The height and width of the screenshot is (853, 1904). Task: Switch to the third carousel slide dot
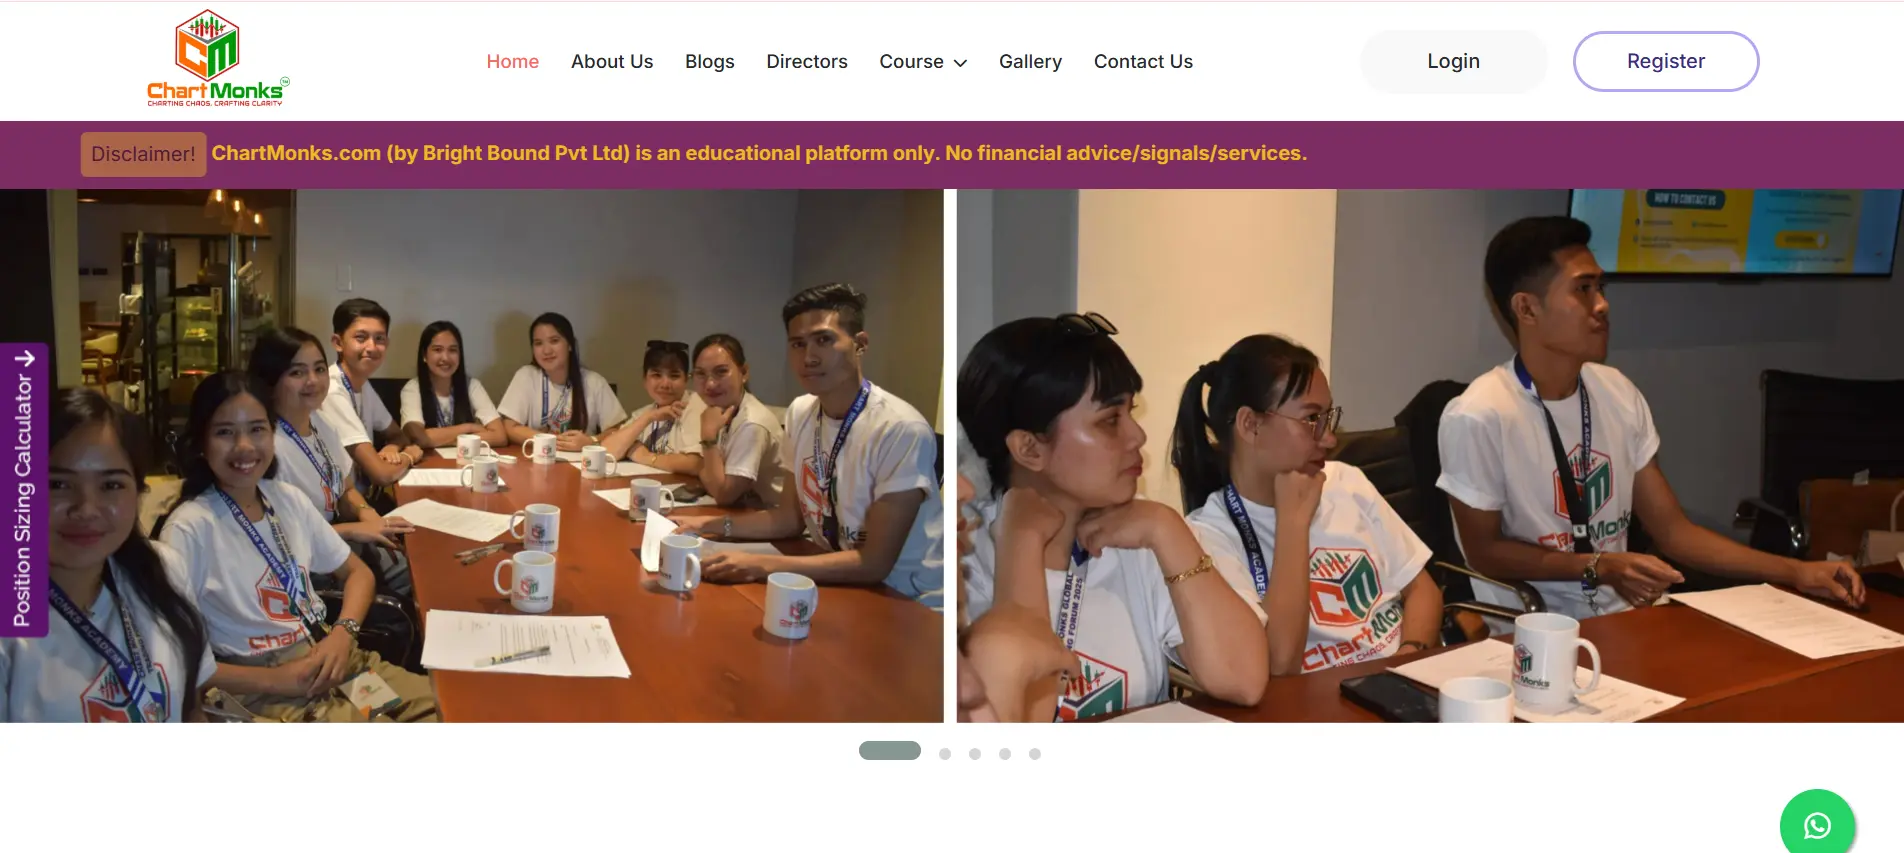point(975,754)
